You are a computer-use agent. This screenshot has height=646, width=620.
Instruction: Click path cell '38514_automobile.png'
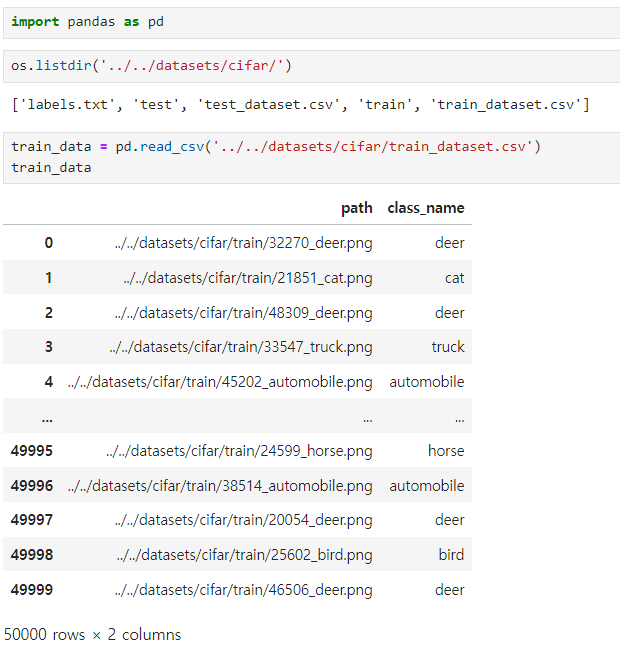click(x=220, y=486)
